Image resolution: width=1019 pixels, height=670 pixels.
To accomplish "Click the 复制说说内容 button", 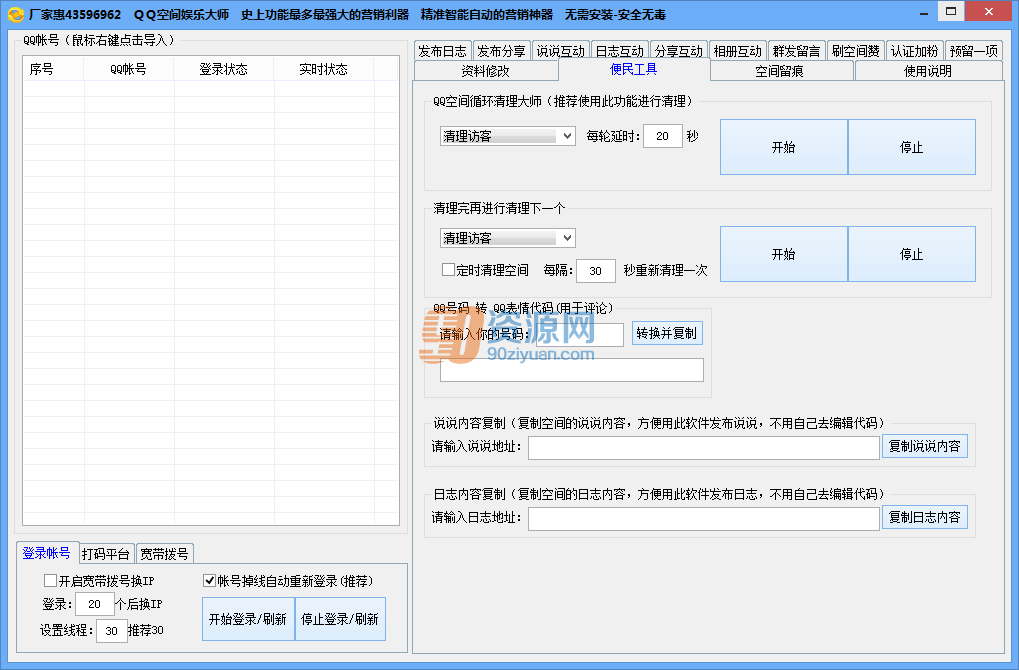I will pyautogui.click(x=925, y=446).
